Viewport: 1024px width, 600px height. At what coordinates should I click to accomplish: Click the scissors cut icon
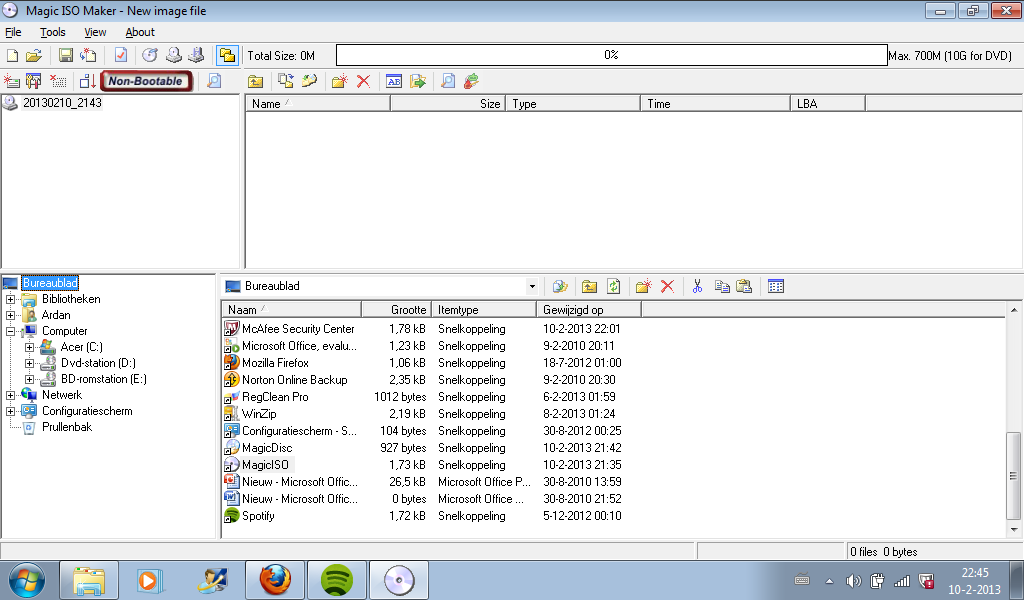[697, 286]
